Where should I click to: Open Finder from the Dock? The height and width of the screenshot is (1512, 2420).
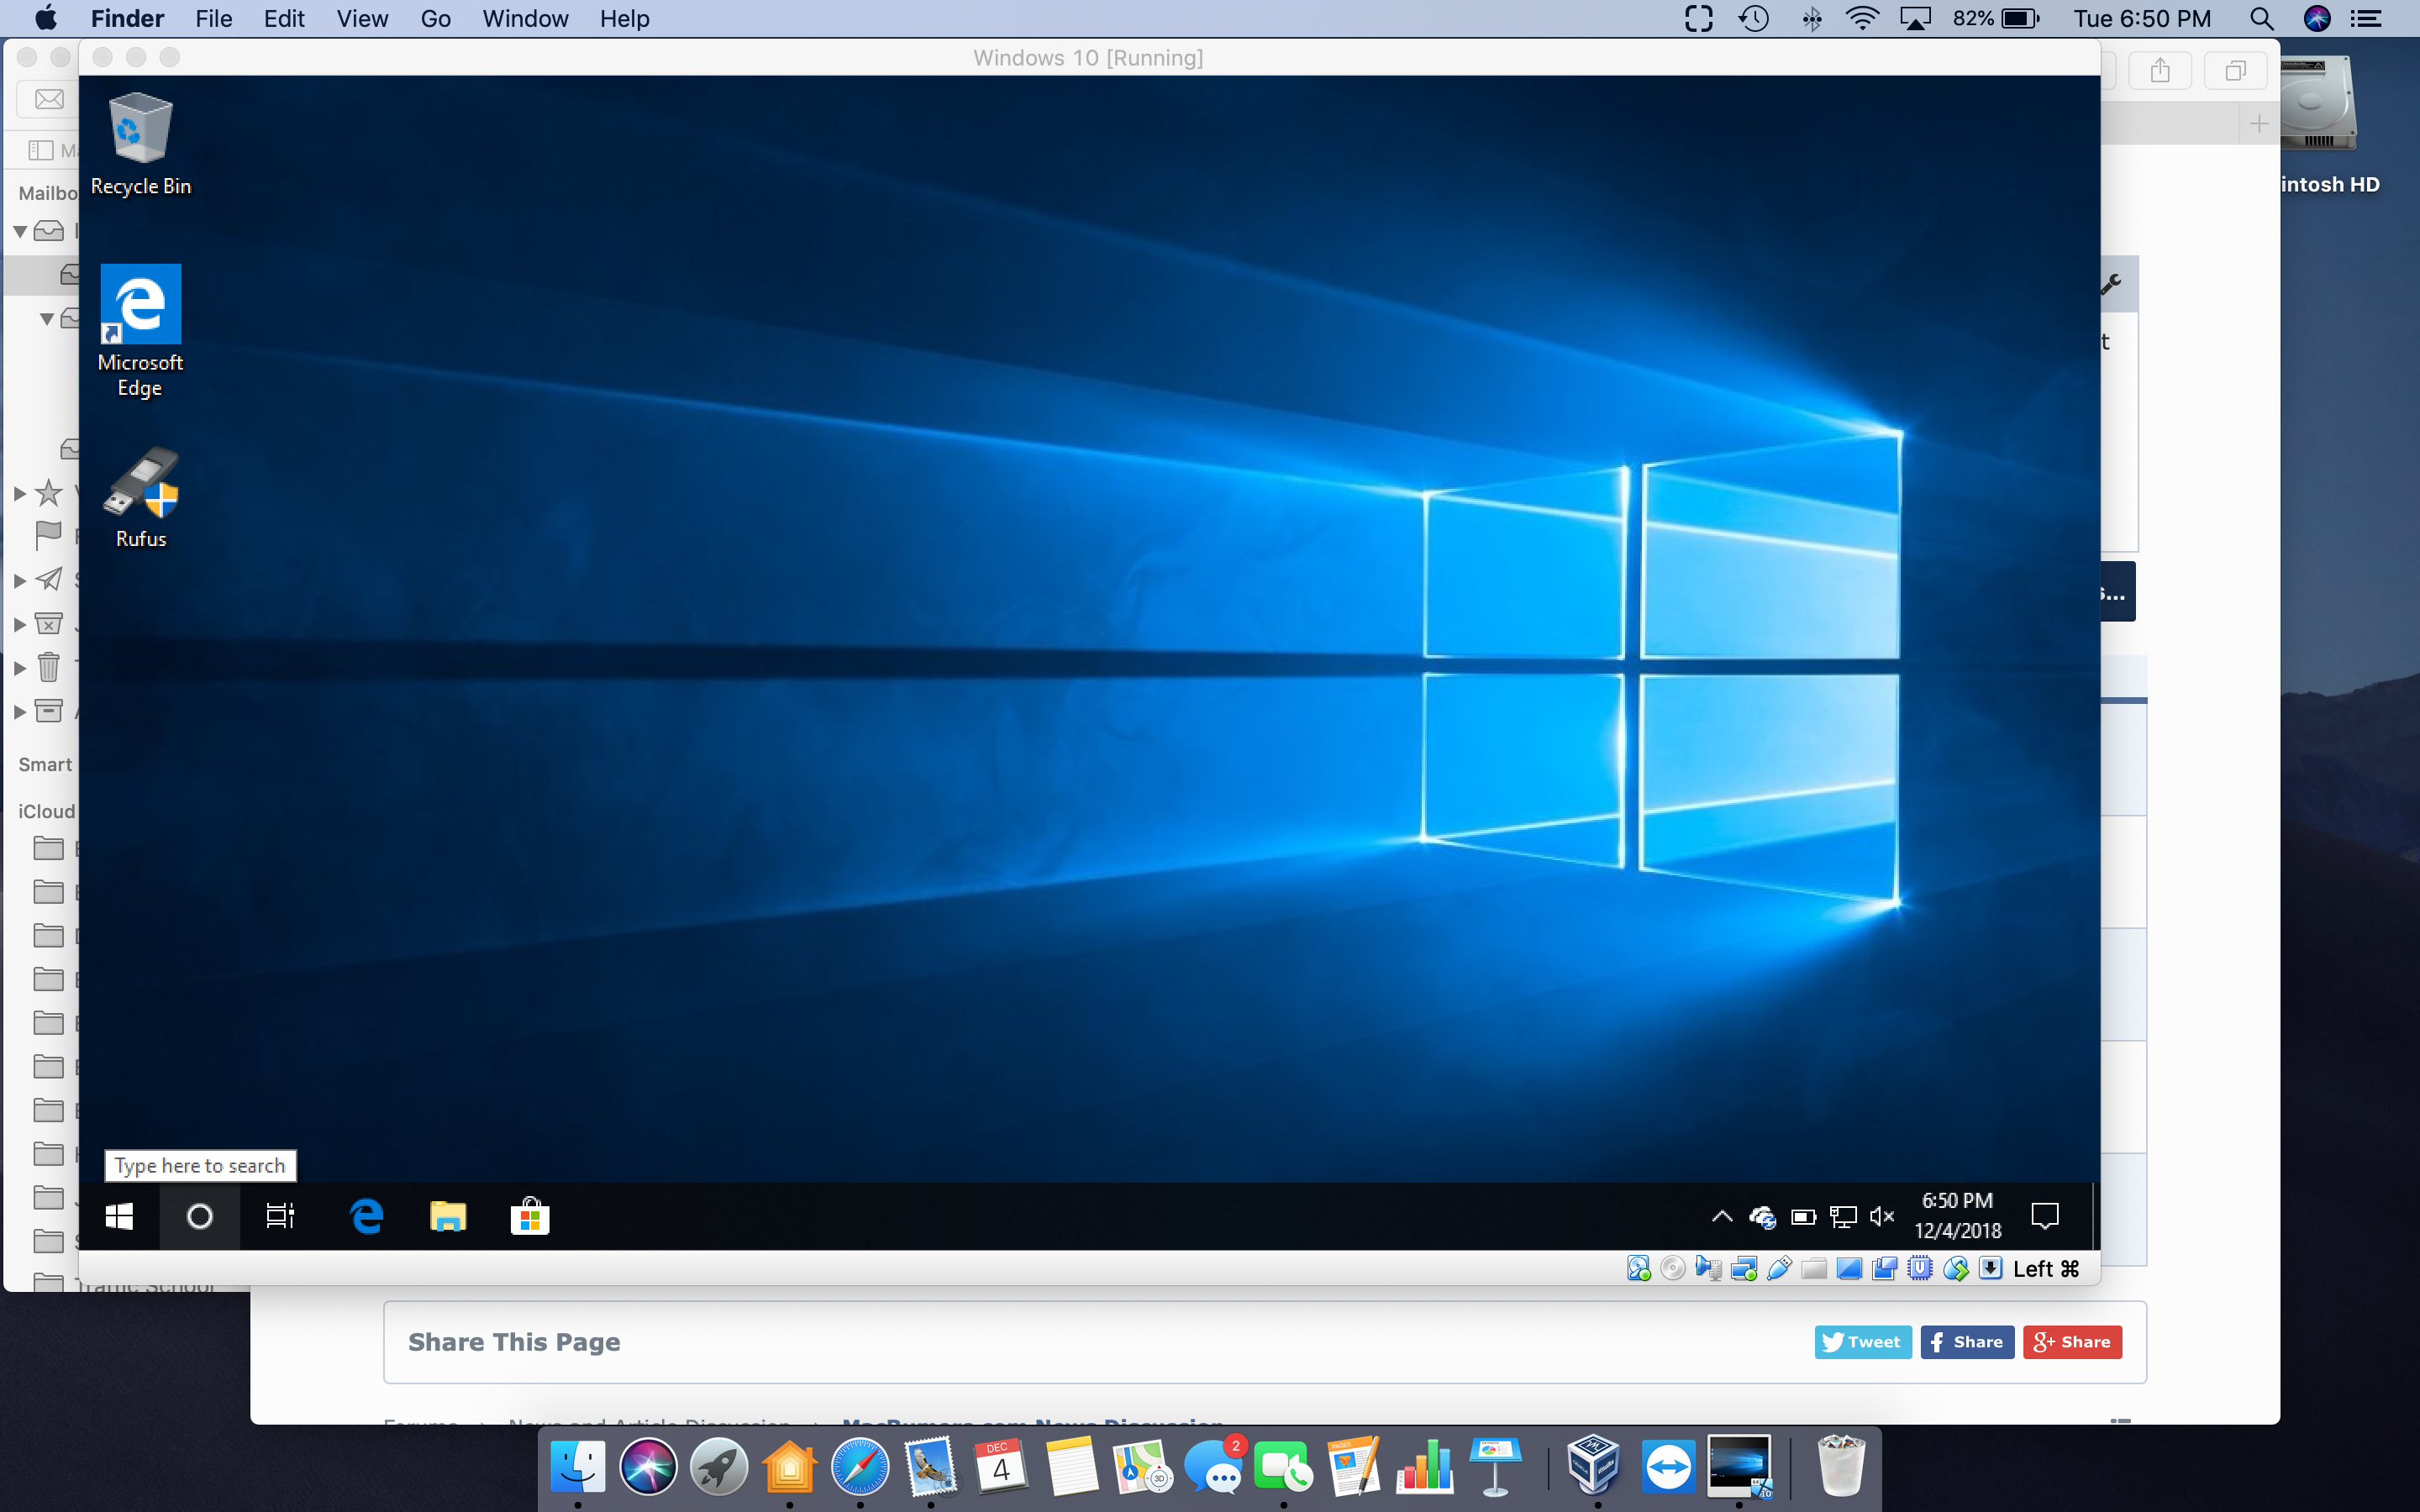point(578,1467)
